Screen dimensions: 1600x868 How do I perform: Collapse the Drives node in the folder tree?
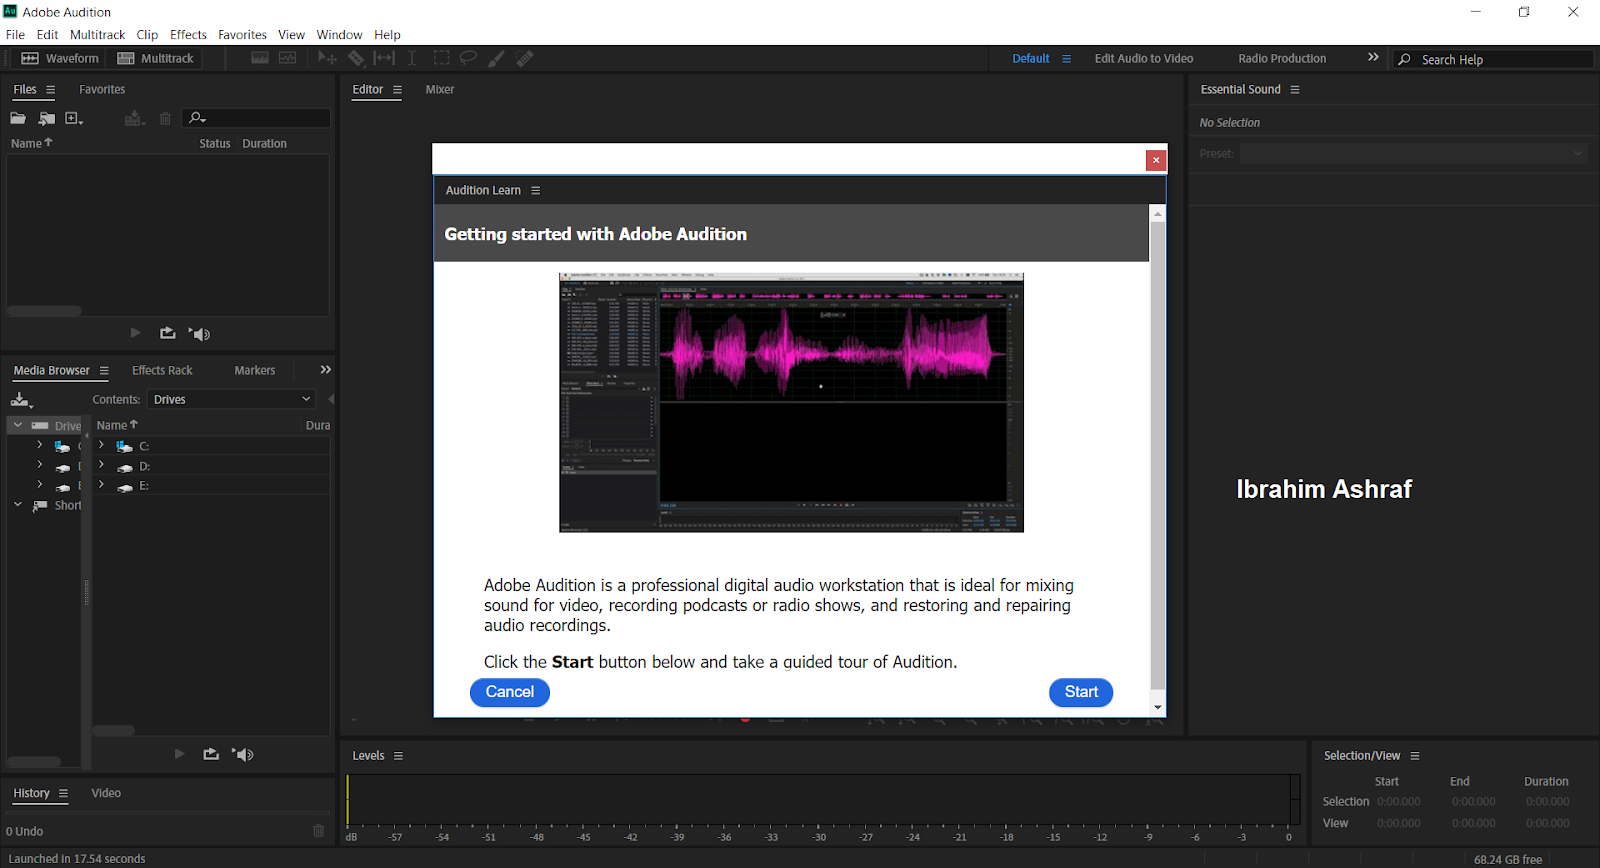pyautogui.click(x=18, y=425)
